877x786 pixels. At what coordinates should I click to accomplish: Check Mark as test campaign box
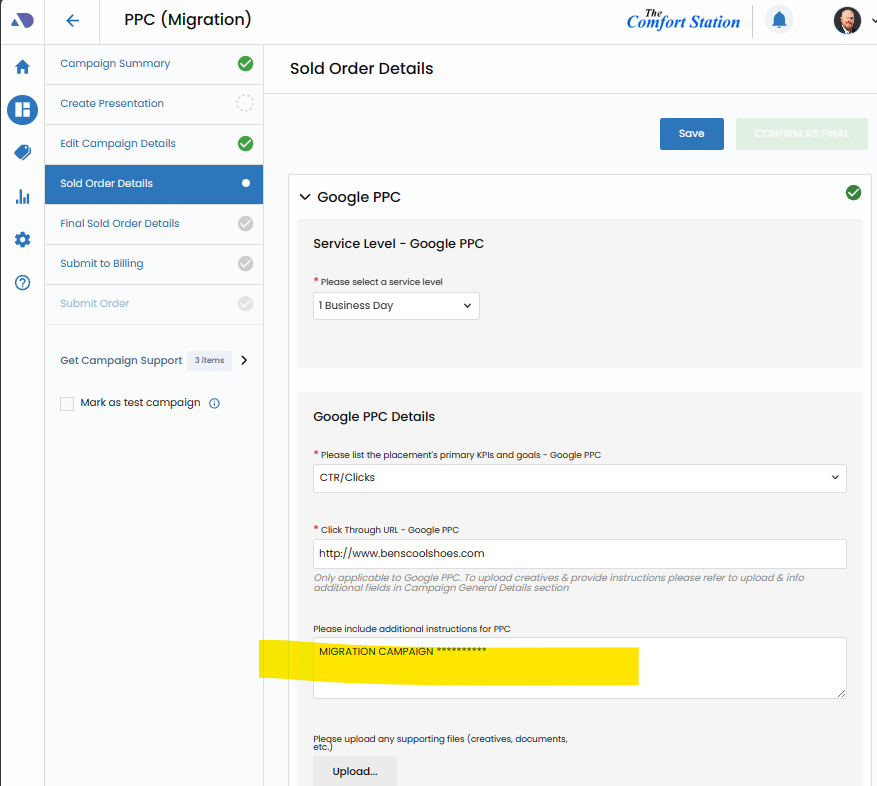pyautogui.click(x=67, y=403)
